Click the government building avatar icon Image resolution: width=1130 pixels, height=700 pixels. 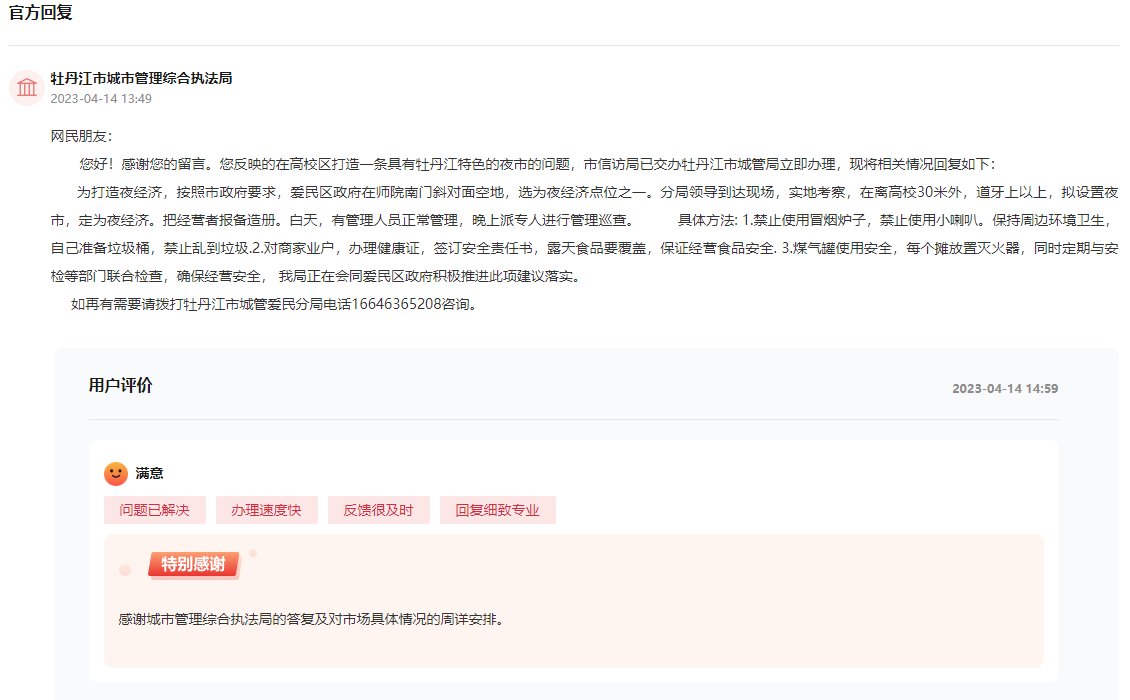tap(27, 88)
